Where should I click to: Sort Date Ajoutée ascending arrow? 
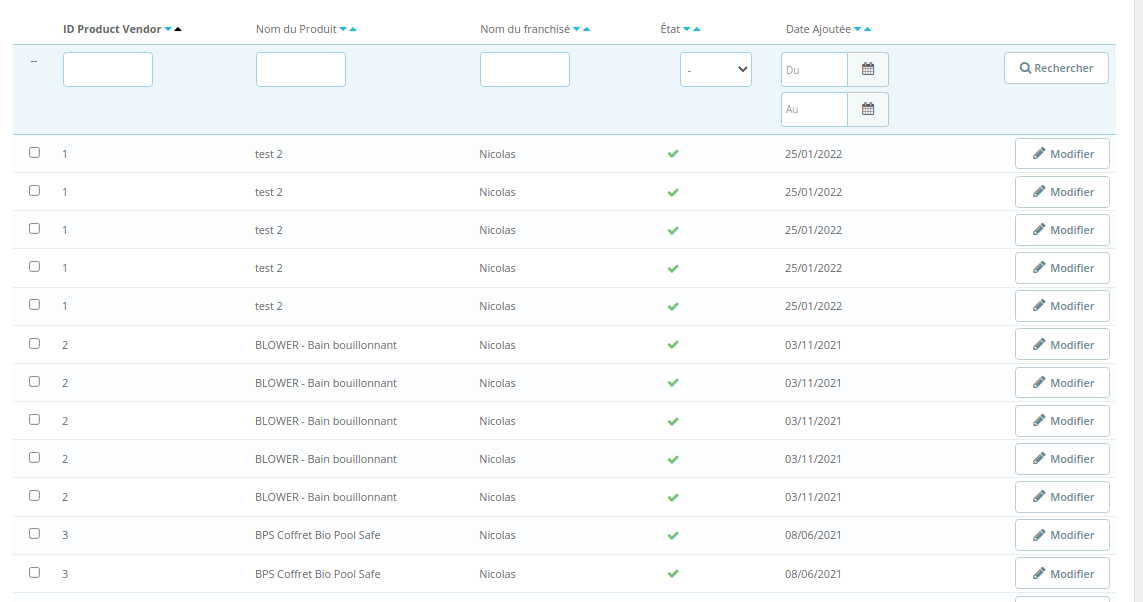pyautogui.click(x=867, y=29)
